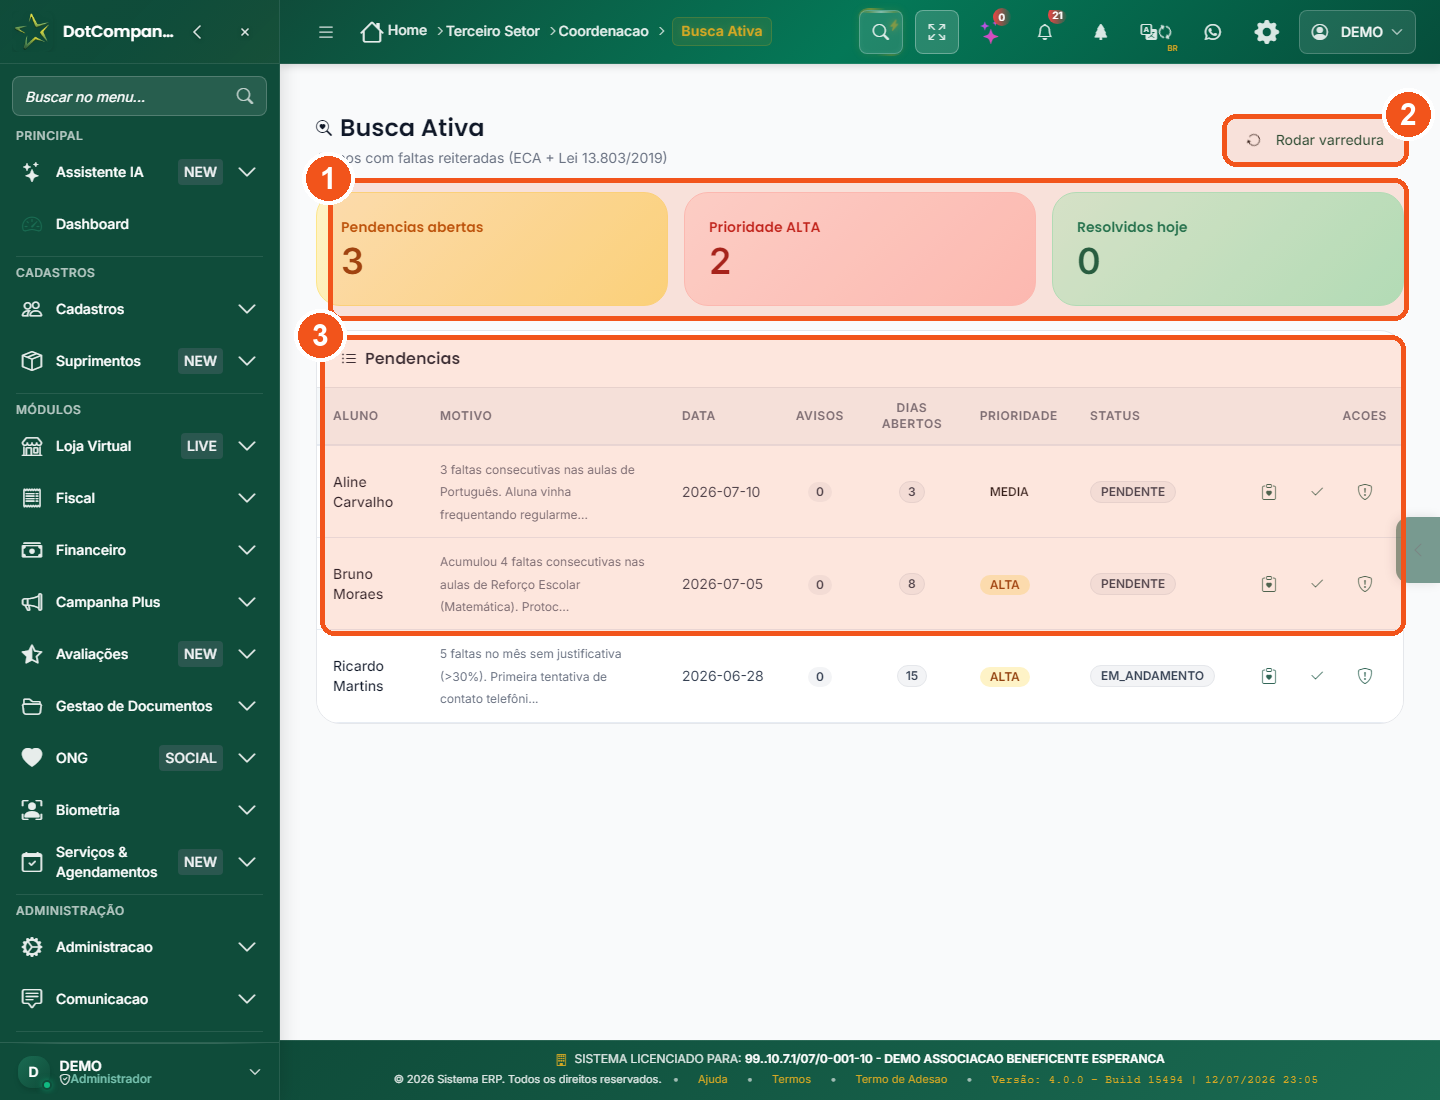Expand the Avaliações menu chevron
The width and height of the screenshot is (1440, 1100).
coord(247,654)
